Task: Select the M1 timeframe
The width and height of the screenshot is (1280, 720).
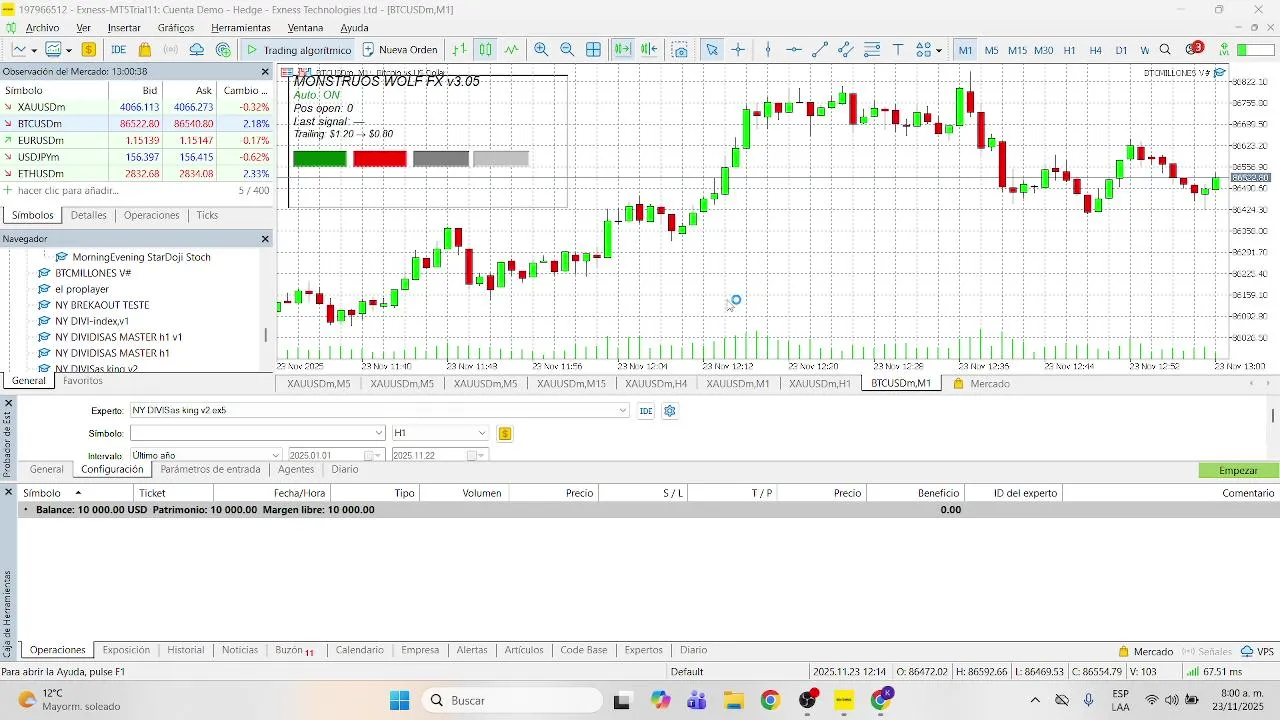Action: [965, 50]
